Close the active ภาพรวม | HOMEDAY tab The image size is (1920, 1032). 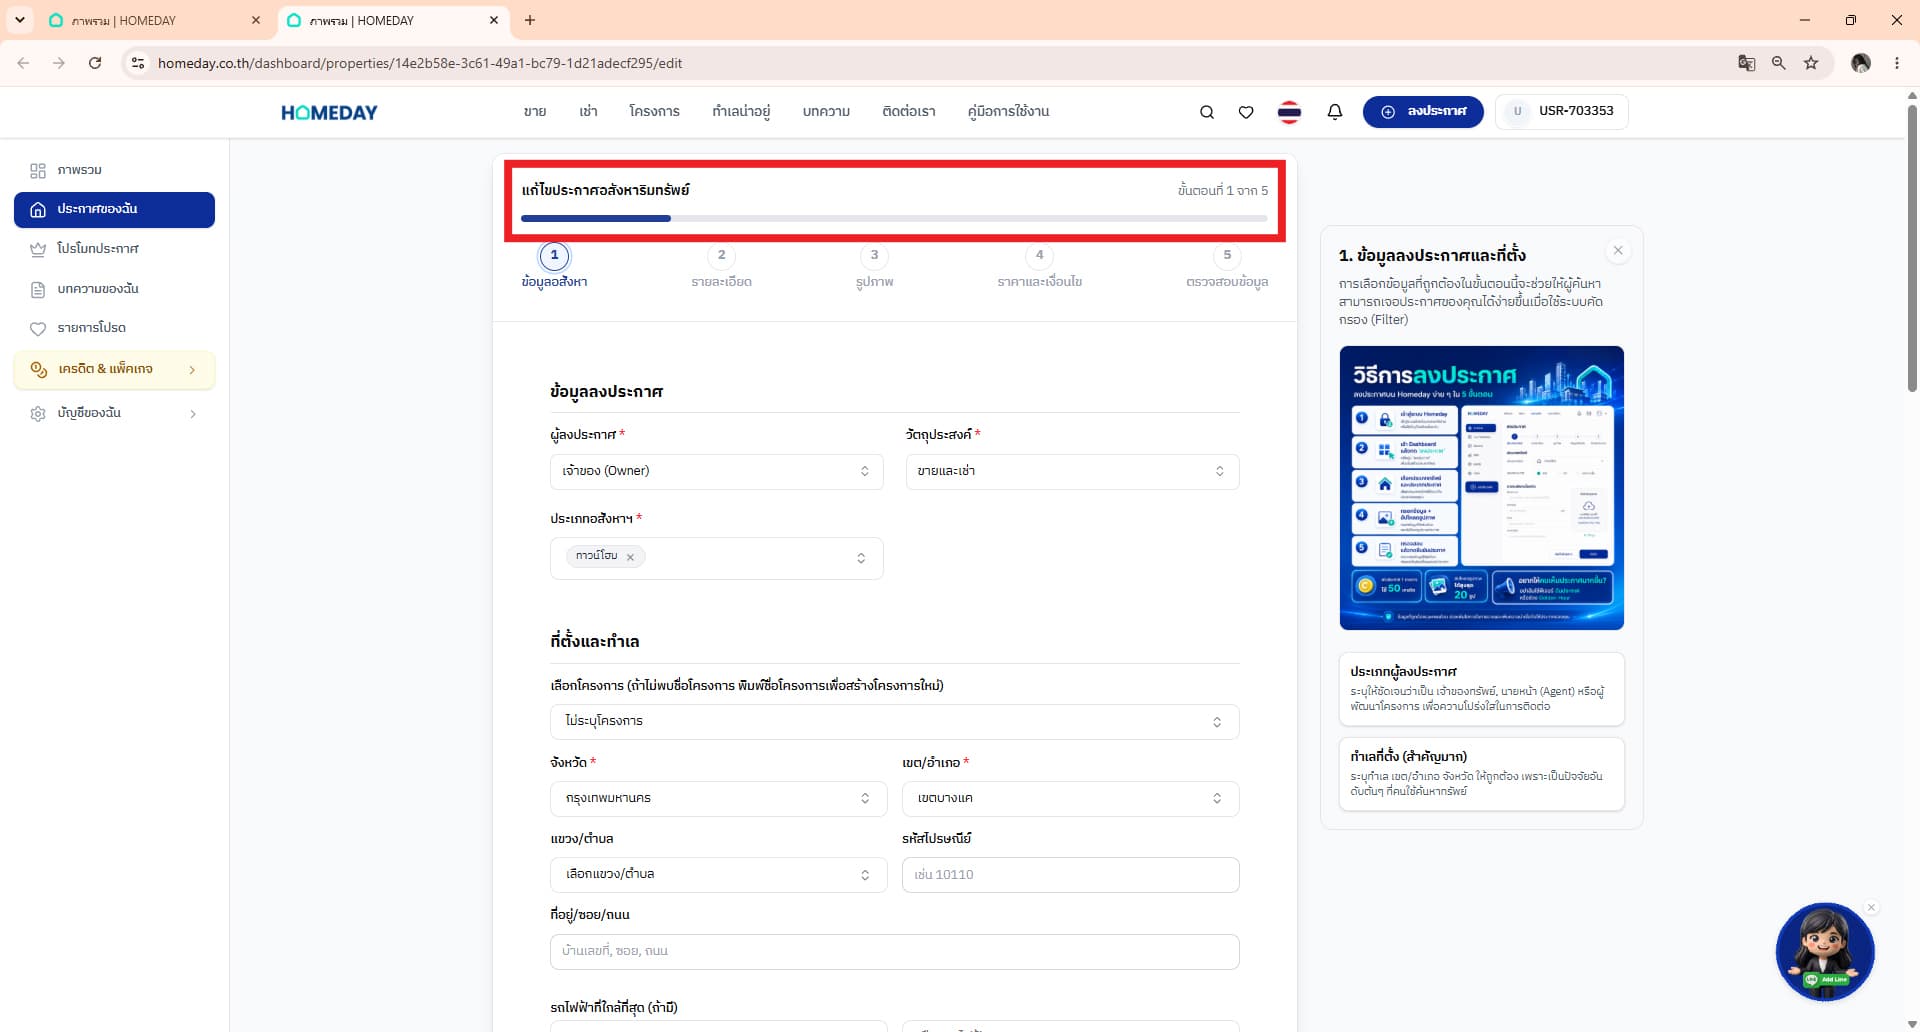(494, 20)
